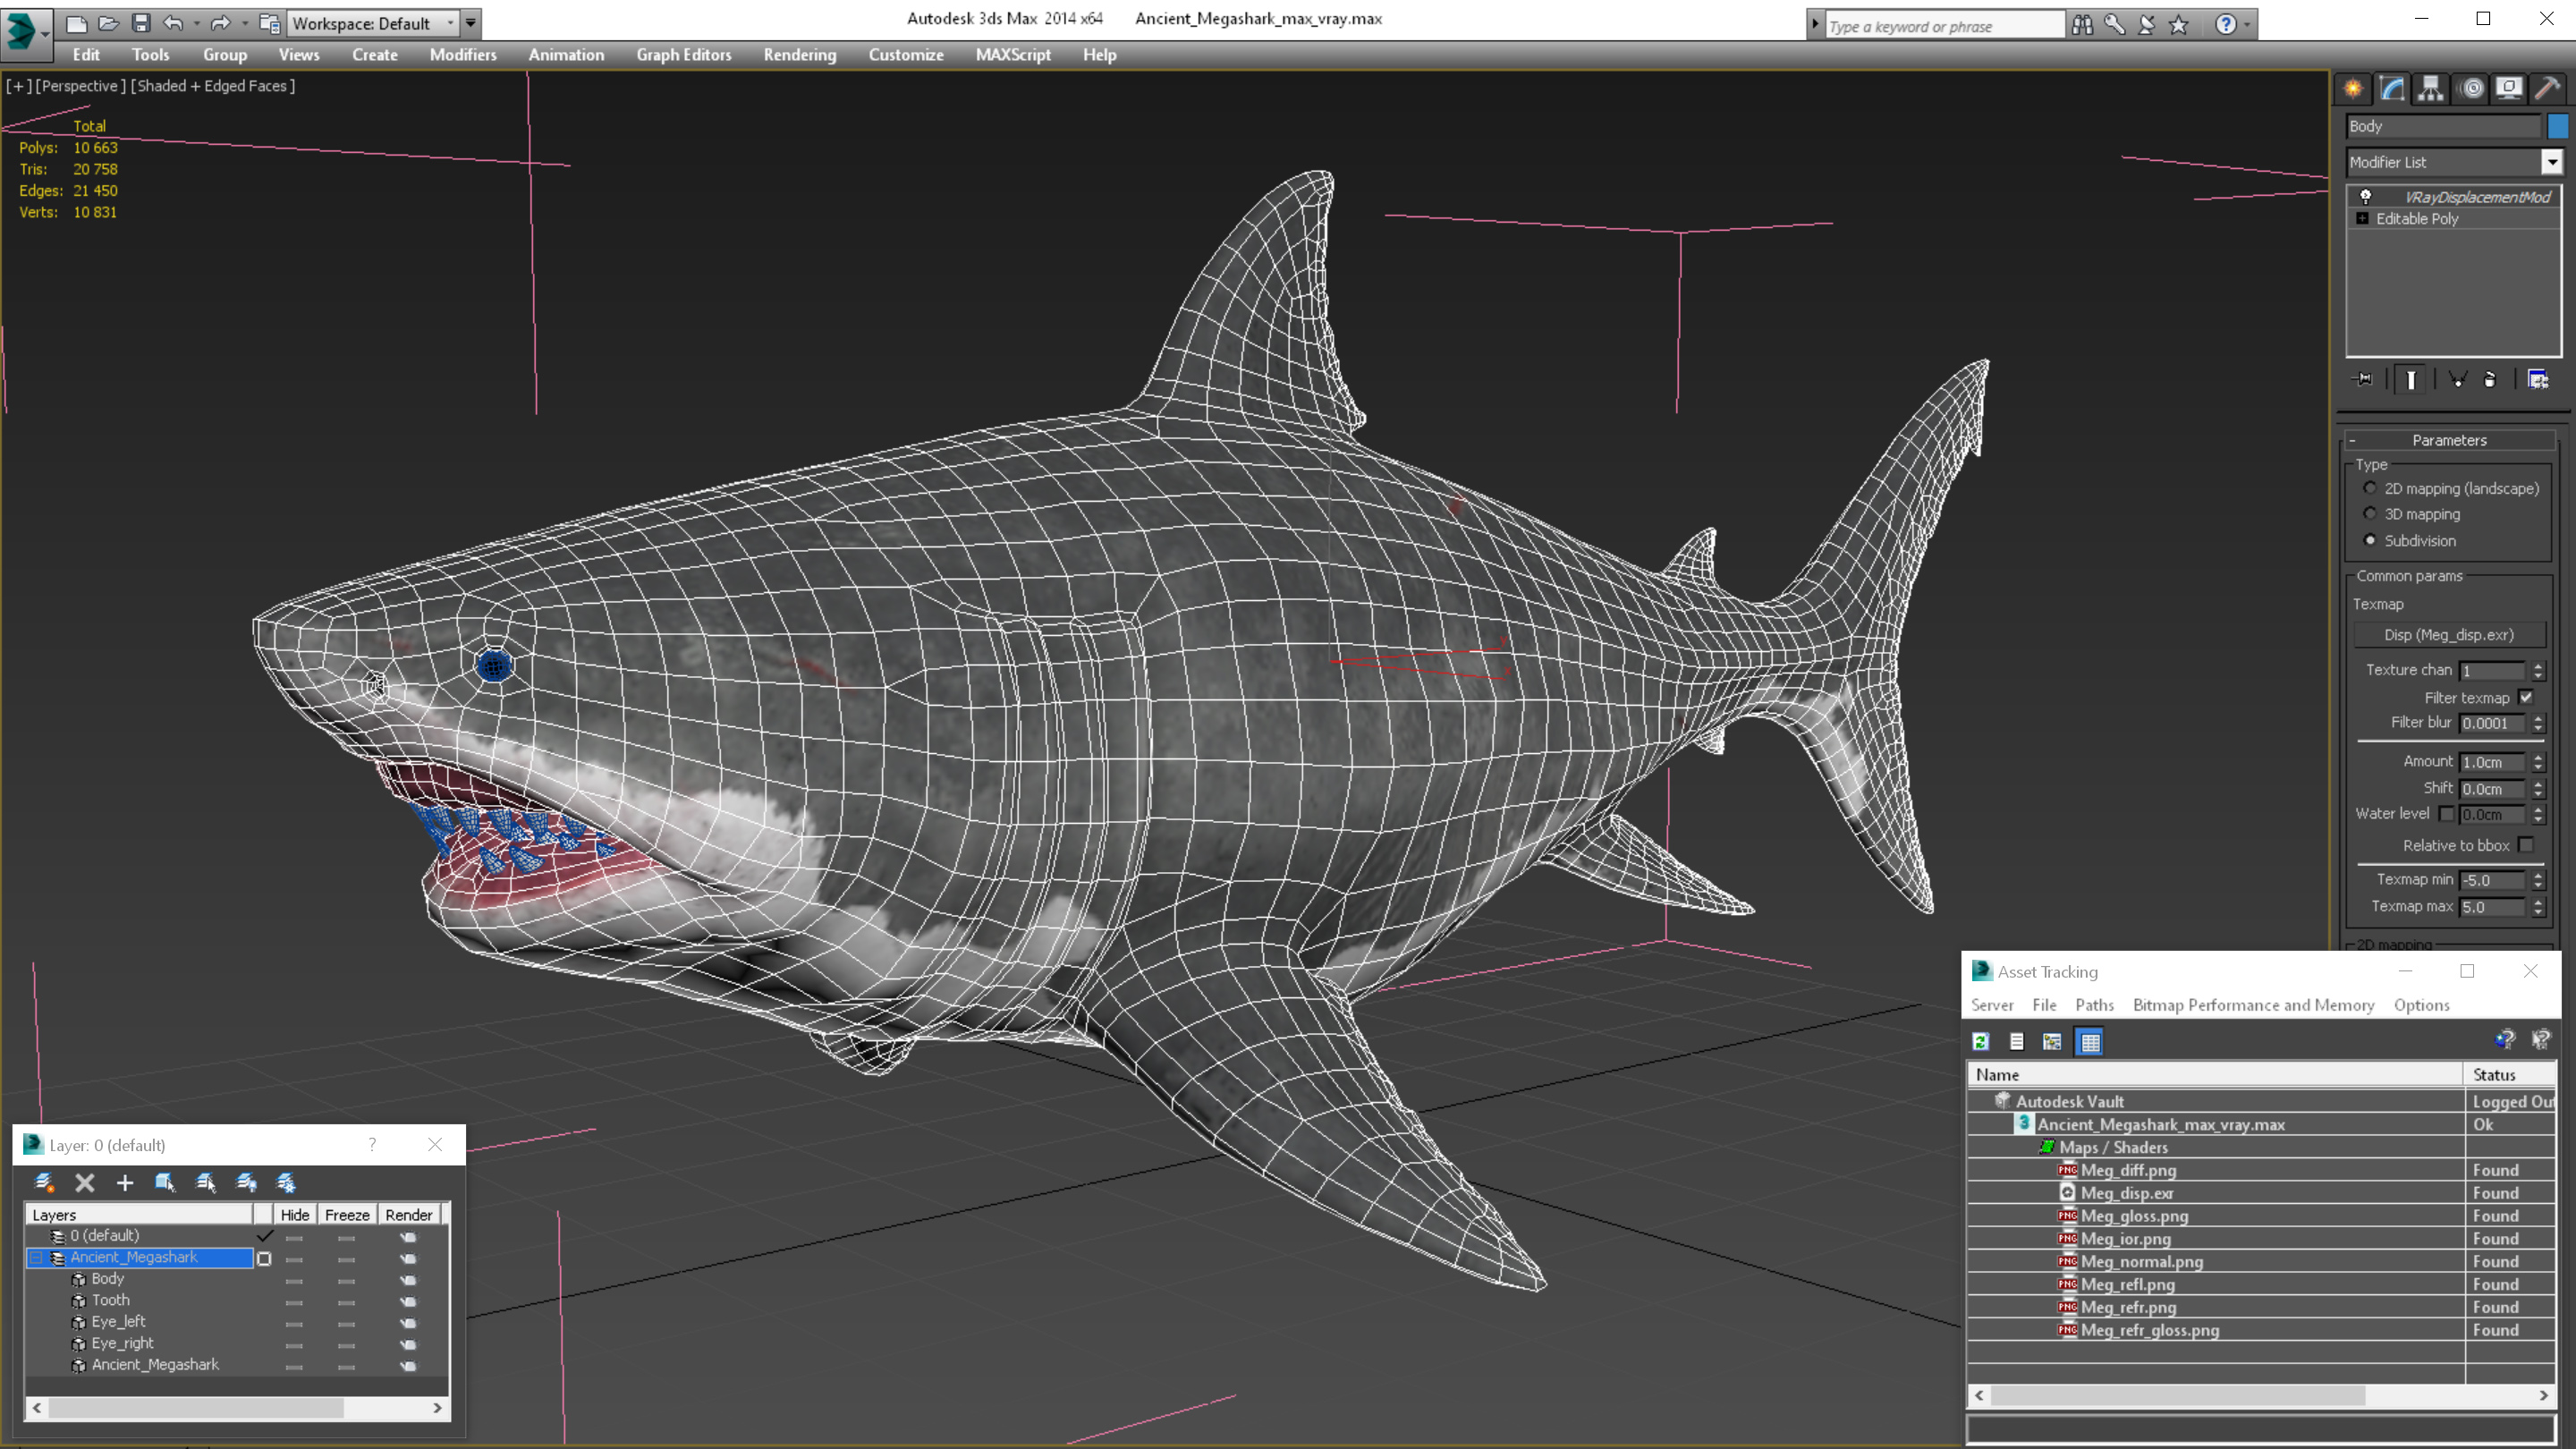Open the Graph Editors menu
Screen dimensions: 2576x1449
[684, 55]
